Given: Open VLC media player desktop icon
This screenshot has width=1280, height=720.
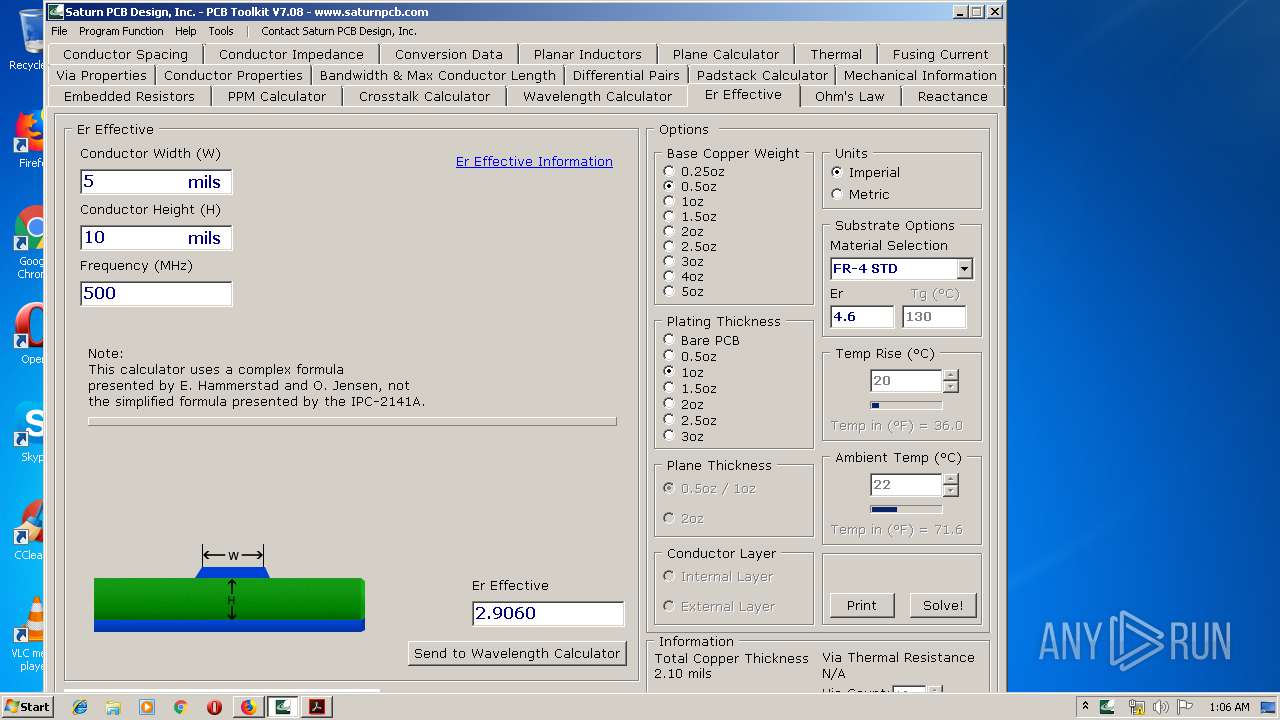Looking at the screenshot, I should point(30,633).
